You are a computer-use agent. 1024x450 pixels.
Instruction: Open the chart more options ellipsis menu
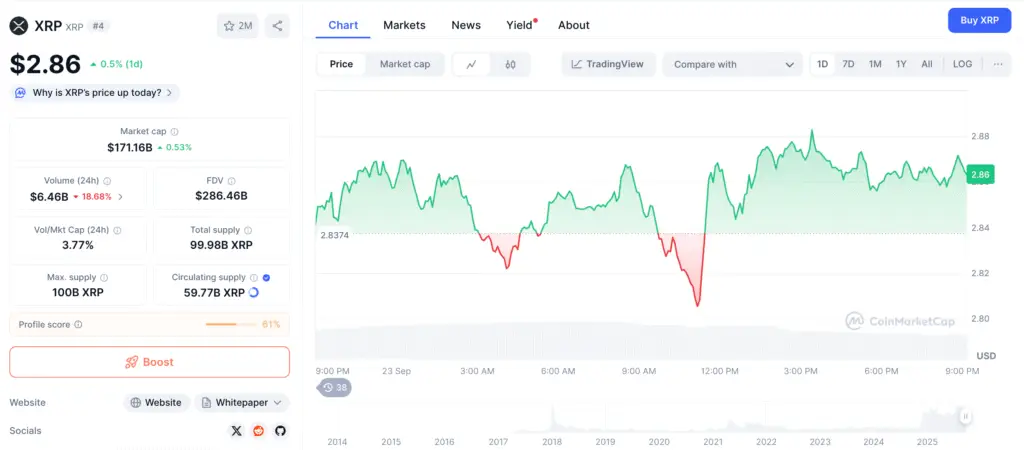click(x=998, y=64)
